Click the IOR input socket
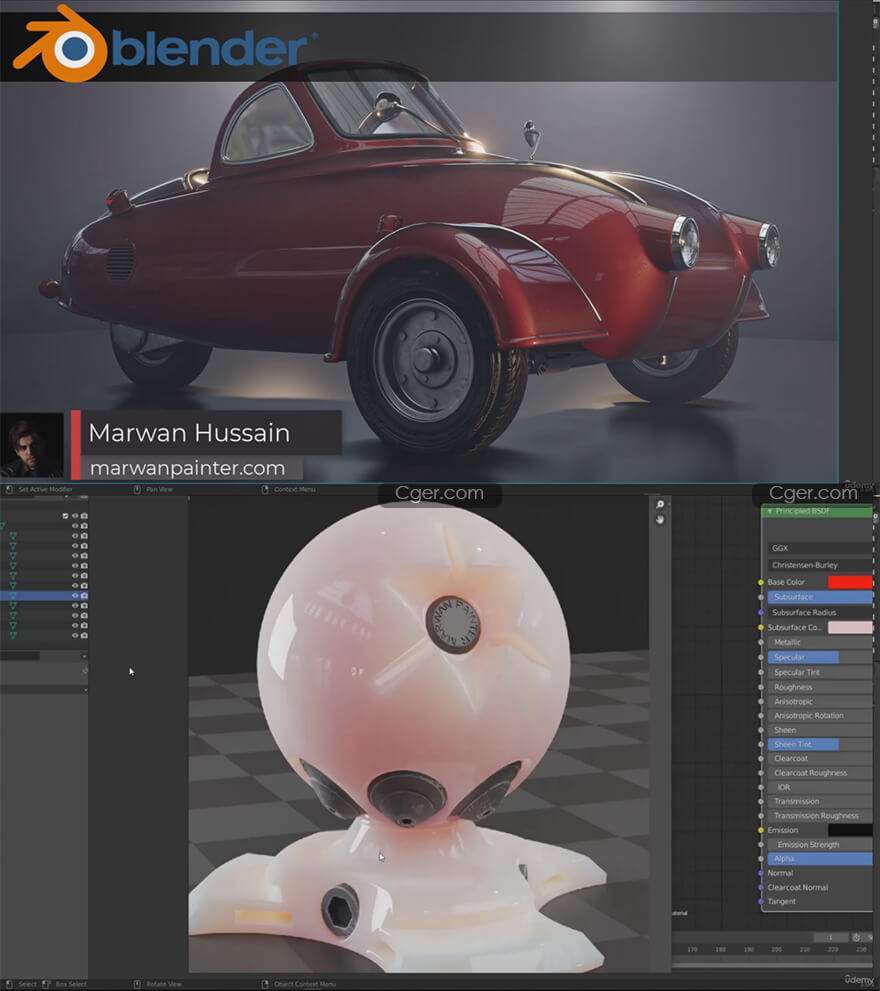Screen dimensions: 880x991 point(761,787)
